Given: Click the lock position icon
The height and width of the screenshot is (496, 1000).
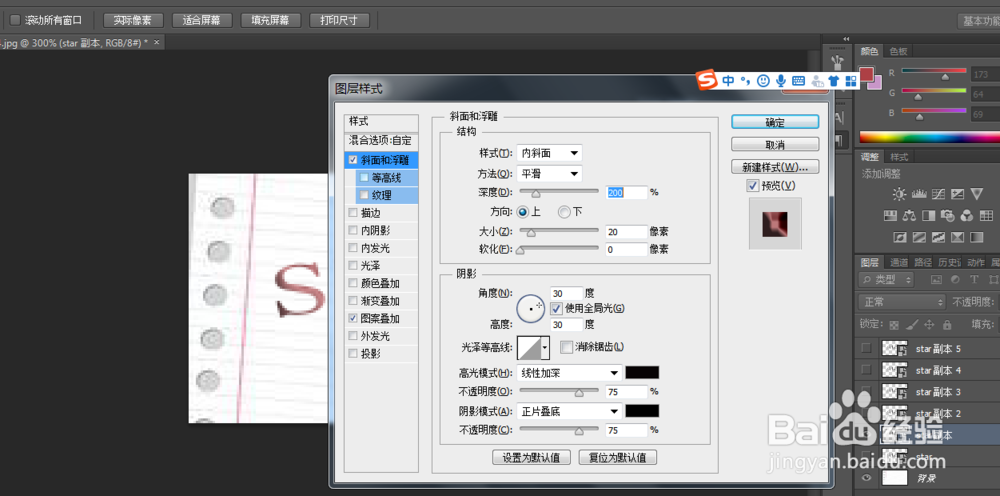Looking at the screenshot, I should [x=929, y=325].
